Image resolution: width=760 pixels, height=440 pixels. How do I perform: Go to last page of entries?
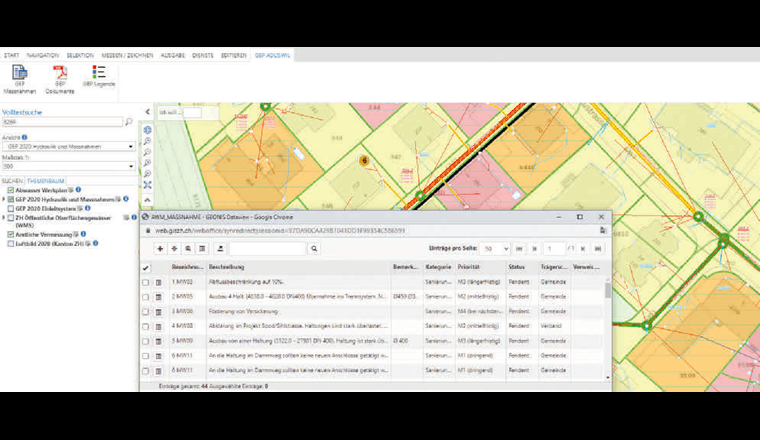tap(598, 249)
